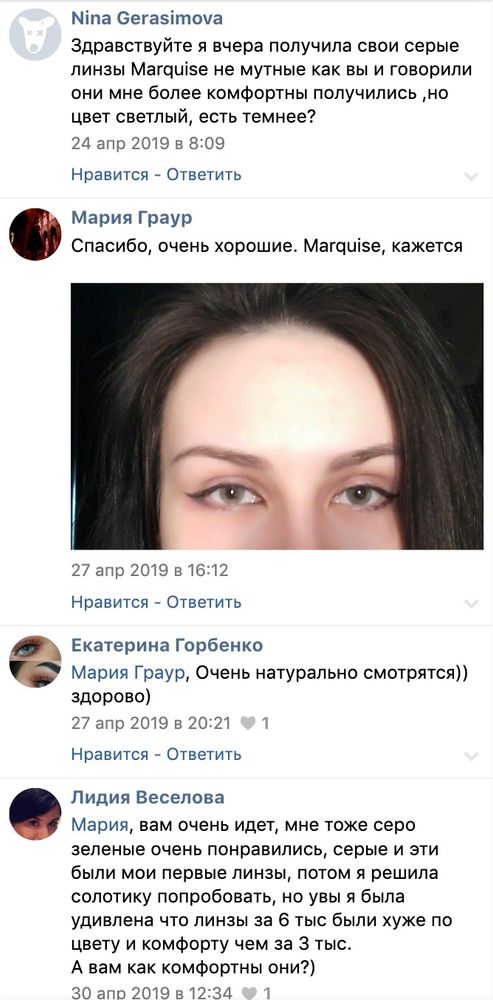
Task: Click Нравится under Nina Gerasimova's comment
Action: tap(110, 174)
